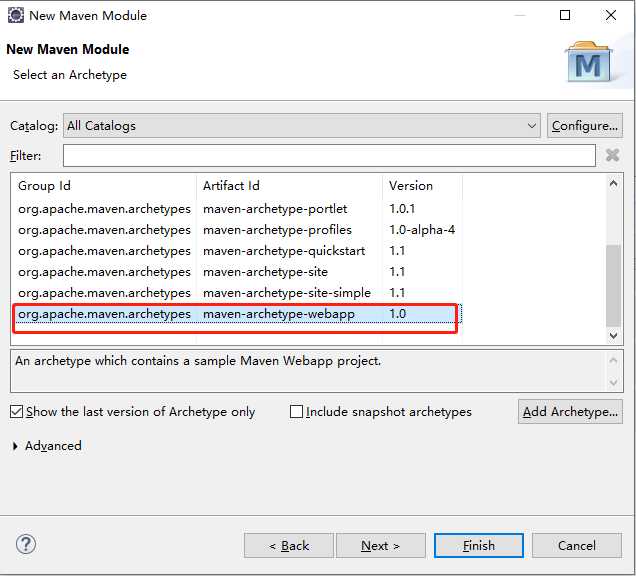Screen dimensions: 636x576
Task: Select the maven-archetype-portlet row
Action: 275,209
